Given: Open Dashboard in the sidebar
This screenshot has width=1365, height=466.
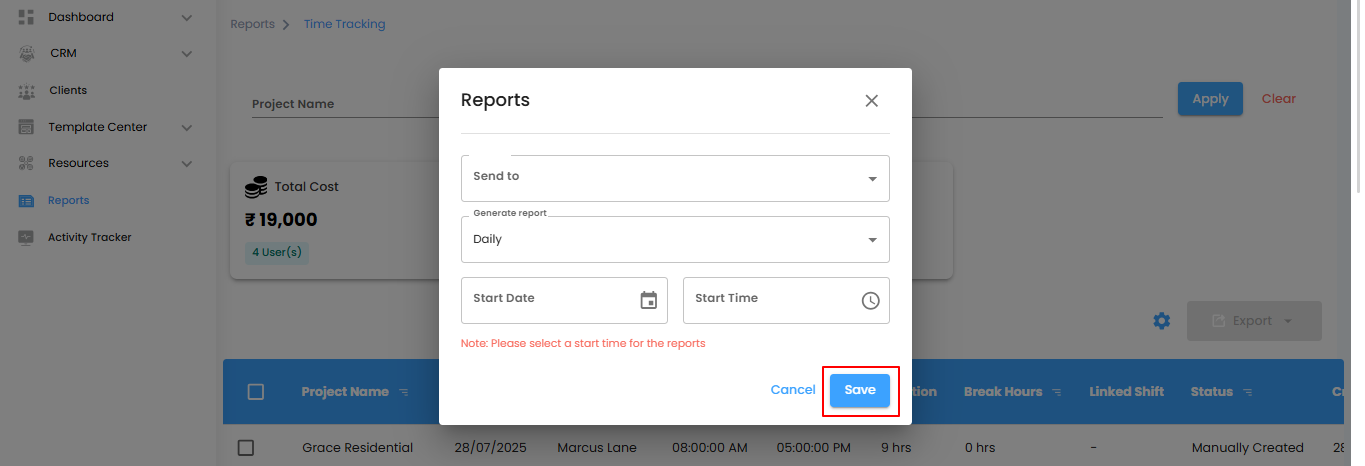Looking at the screenshot, I should coord(81,17).
